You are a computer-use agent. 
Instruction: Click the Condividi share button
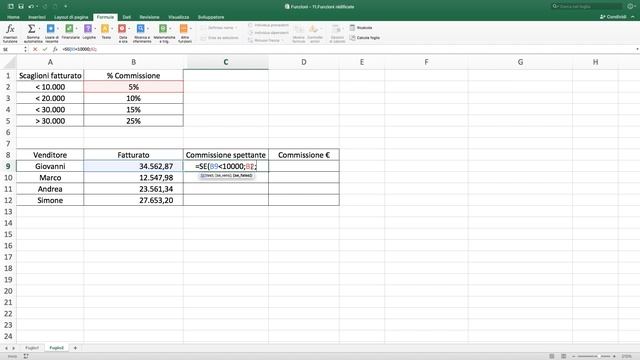pos(613,17)
